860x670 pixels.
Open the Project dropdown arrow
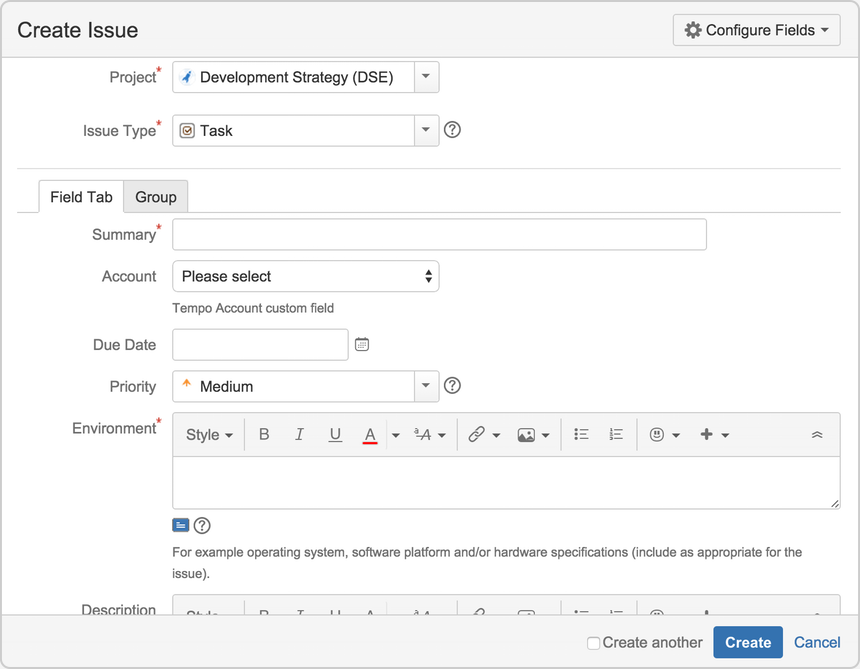[426, 77]
